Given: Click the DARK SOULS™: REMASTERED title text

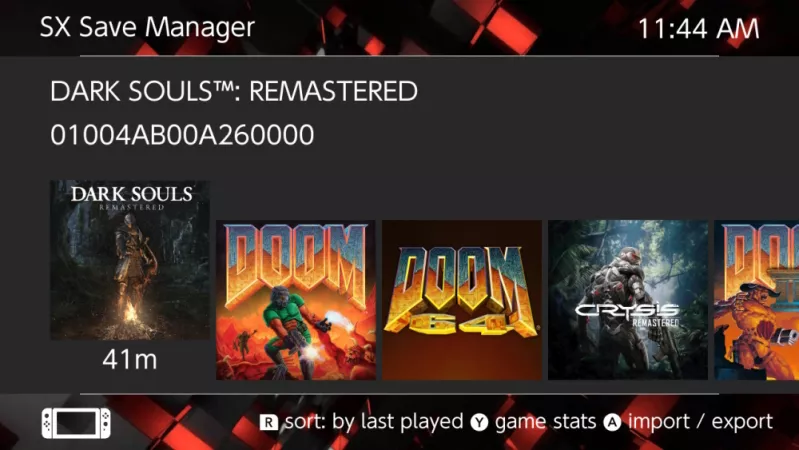Looking at the screenshot, I should pos(234,92).
